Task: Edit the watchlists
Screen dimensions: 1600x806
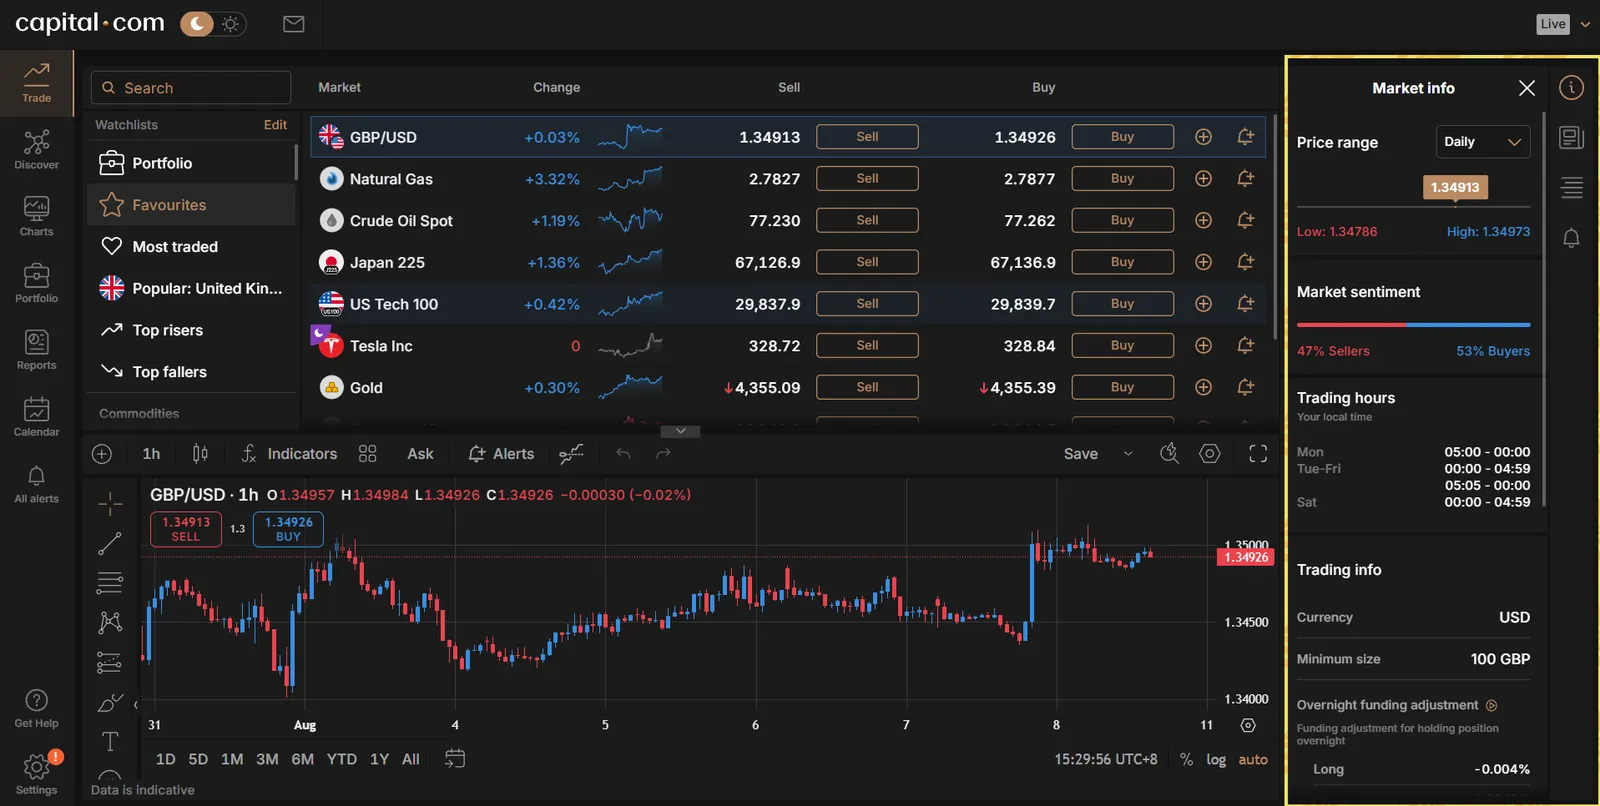Action: [275, 125]
